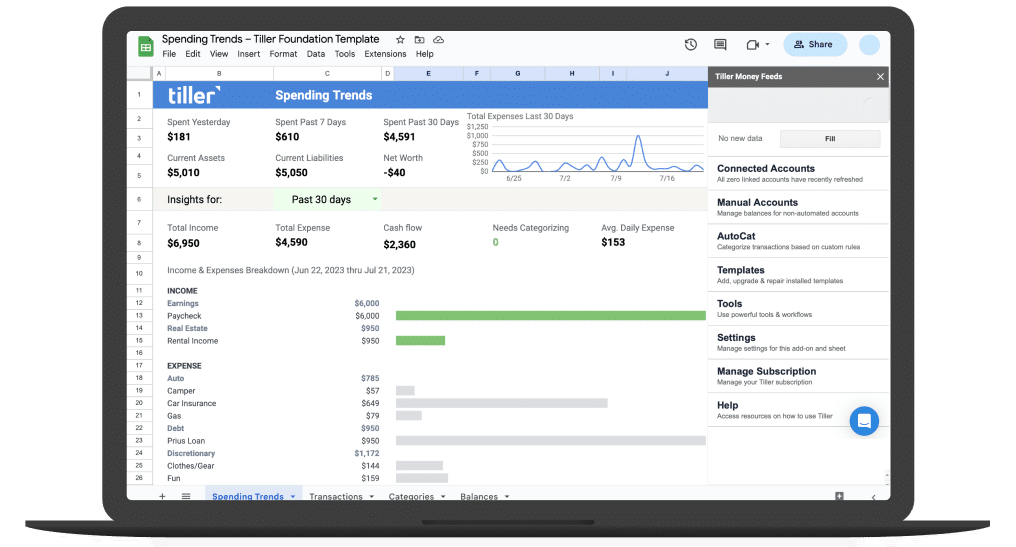Click the cloud save status icon
1016x547 pixels.
point(439,40)
